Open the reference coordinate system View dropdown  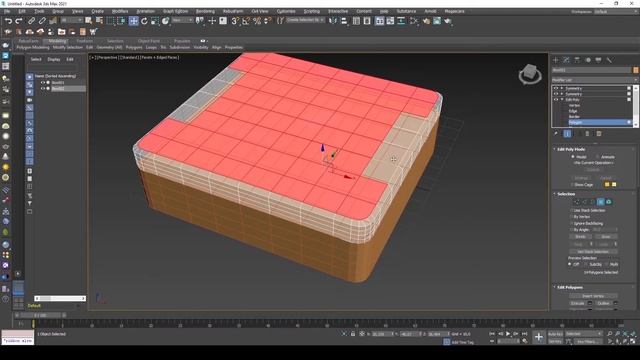[182, 20]
